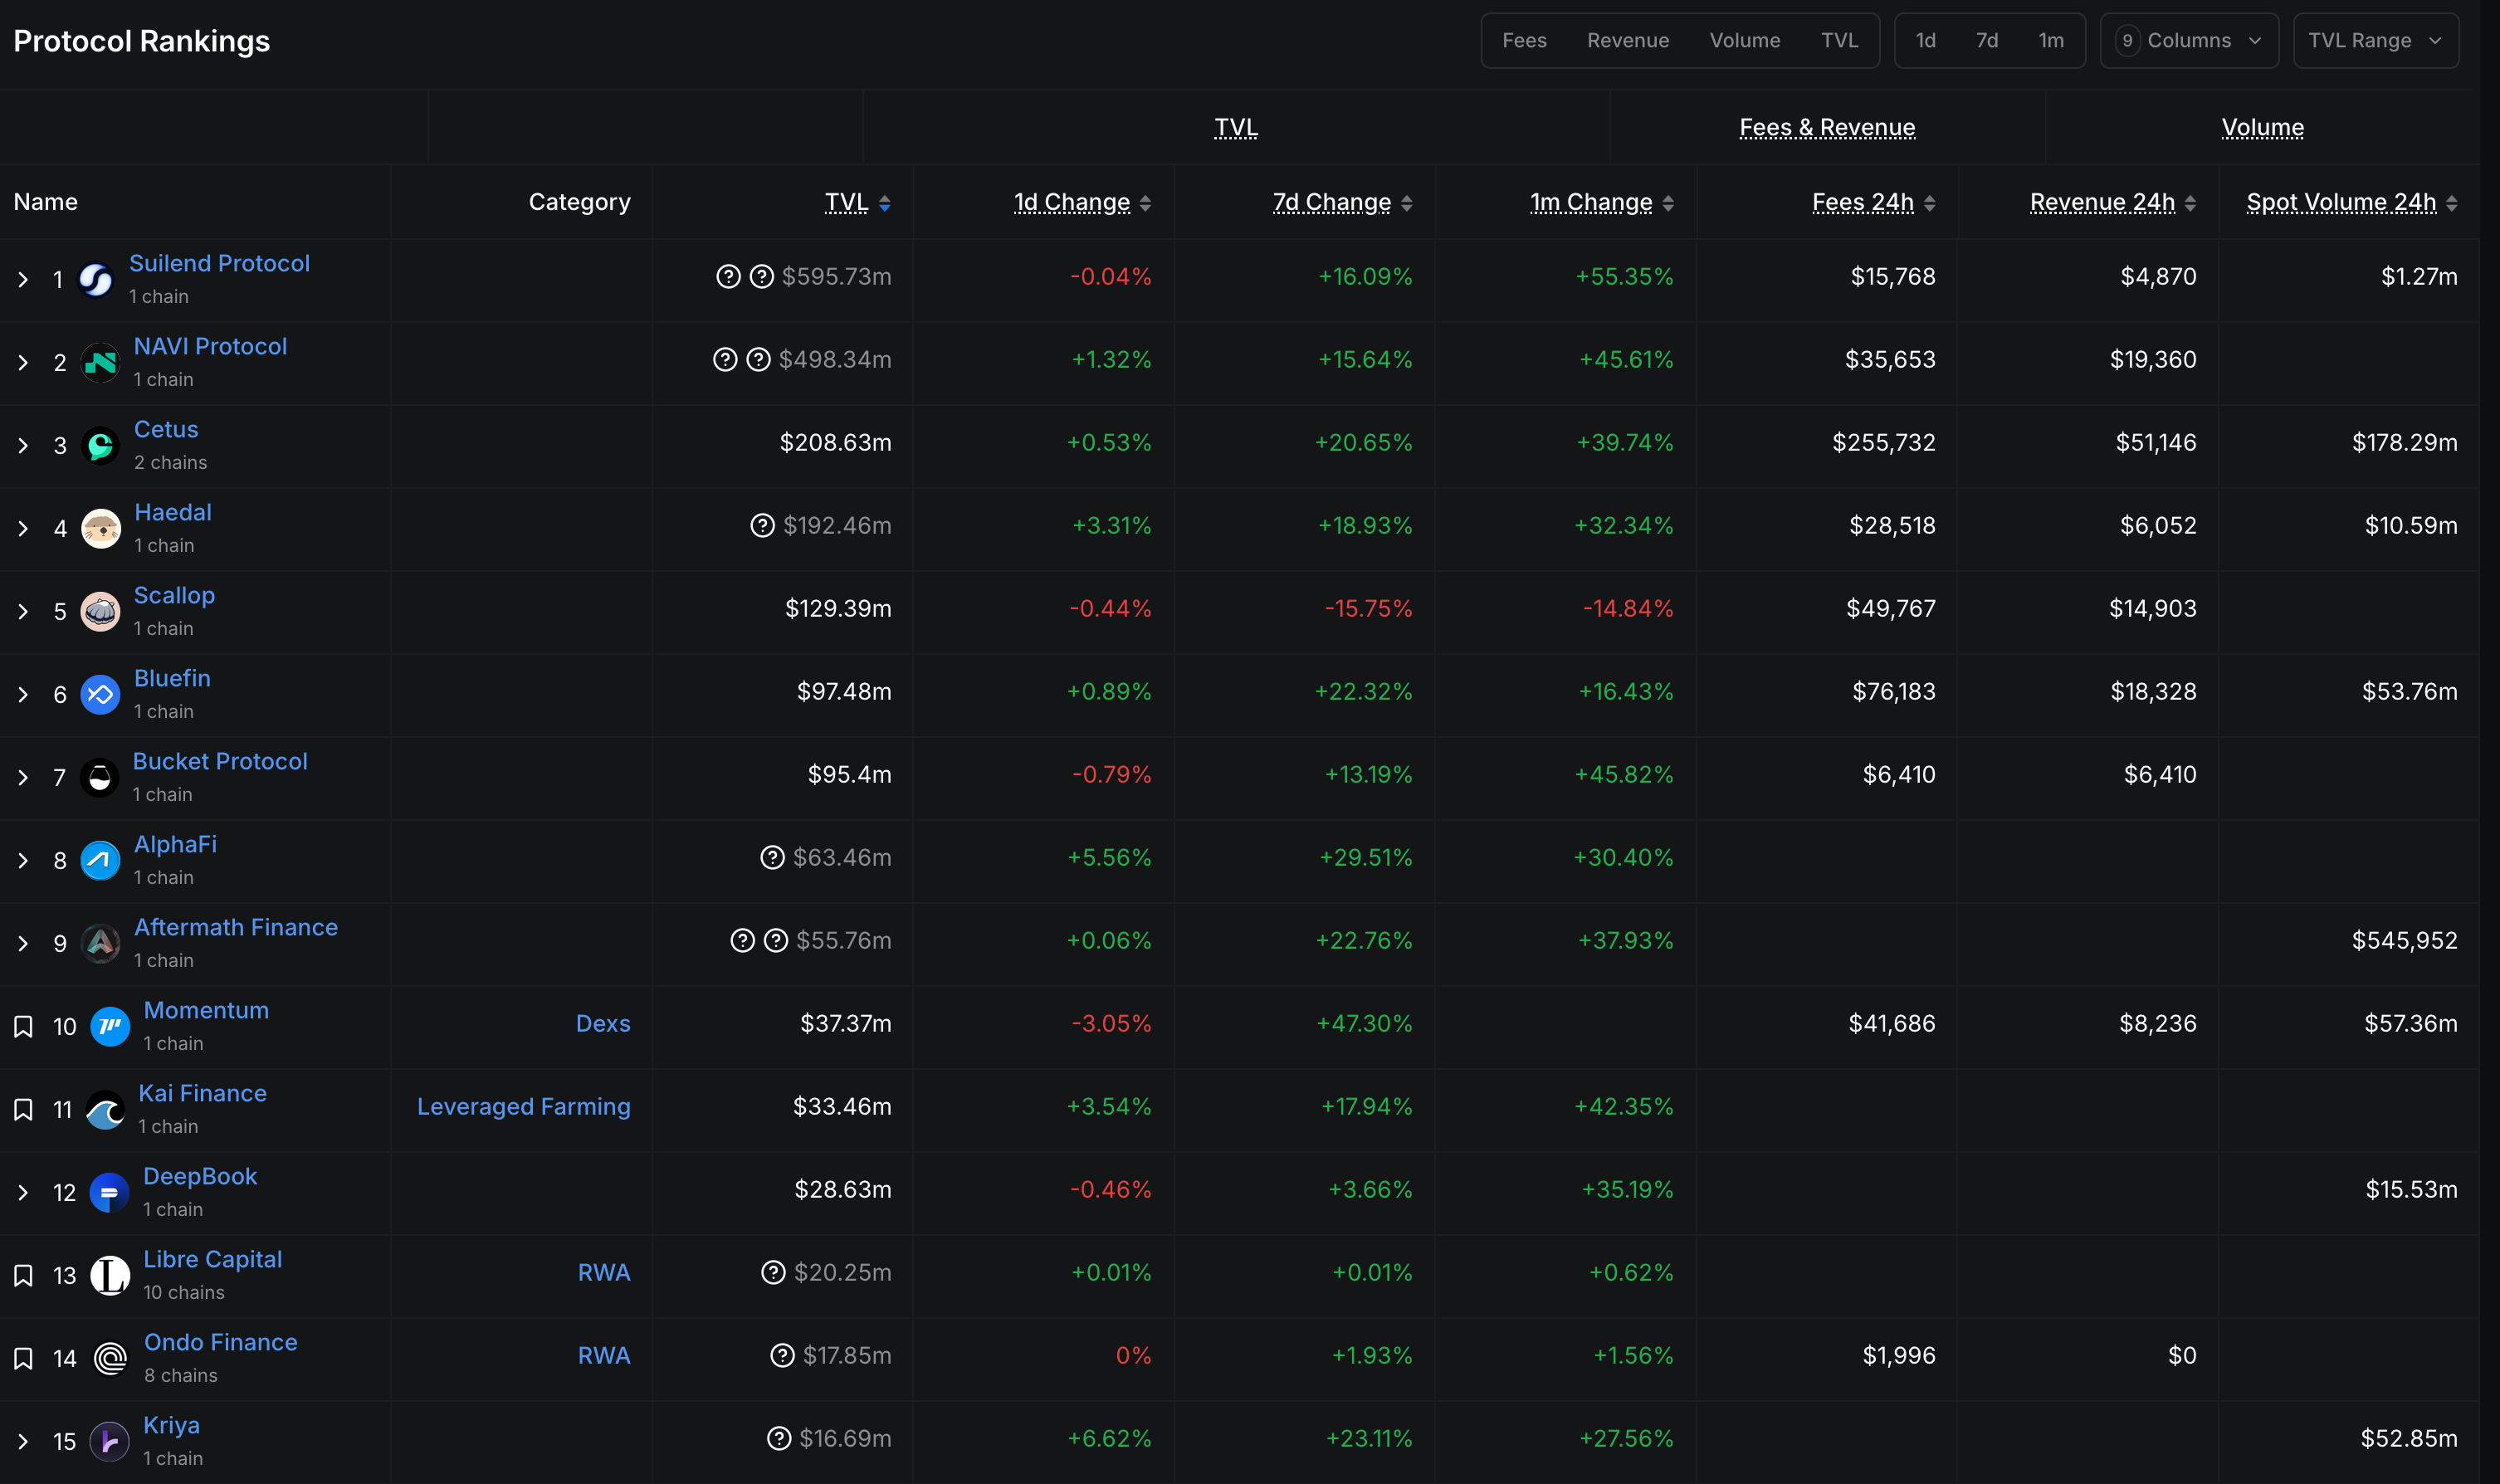2500x1484 pixels.
Task: Click the Leveraged Farming category link
Action: click(523, 1106)
